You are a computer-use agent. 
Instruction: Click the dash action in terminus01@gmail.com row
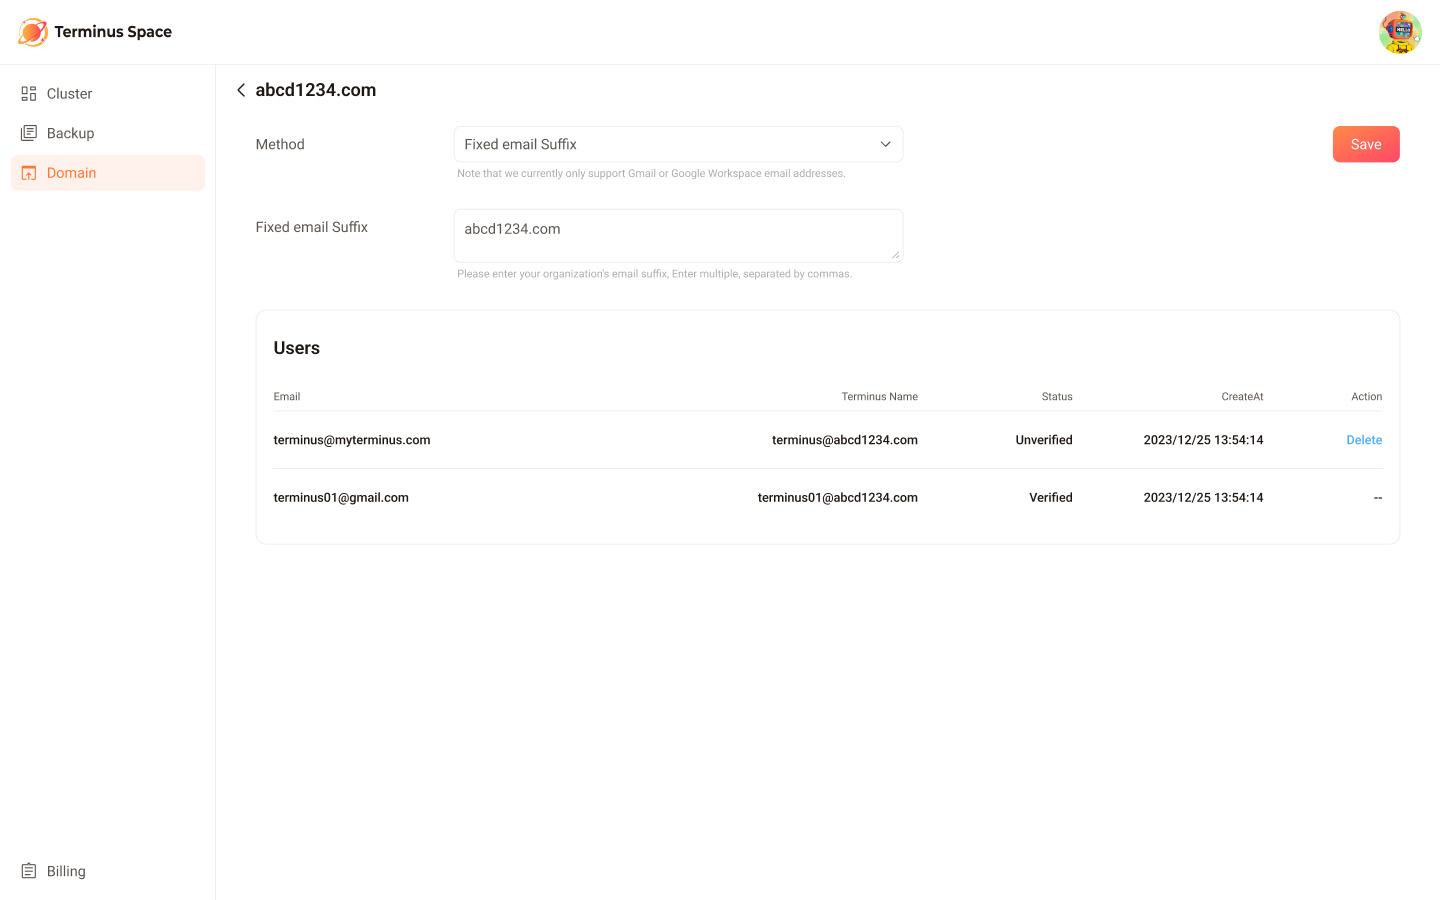click(1378, 497)
